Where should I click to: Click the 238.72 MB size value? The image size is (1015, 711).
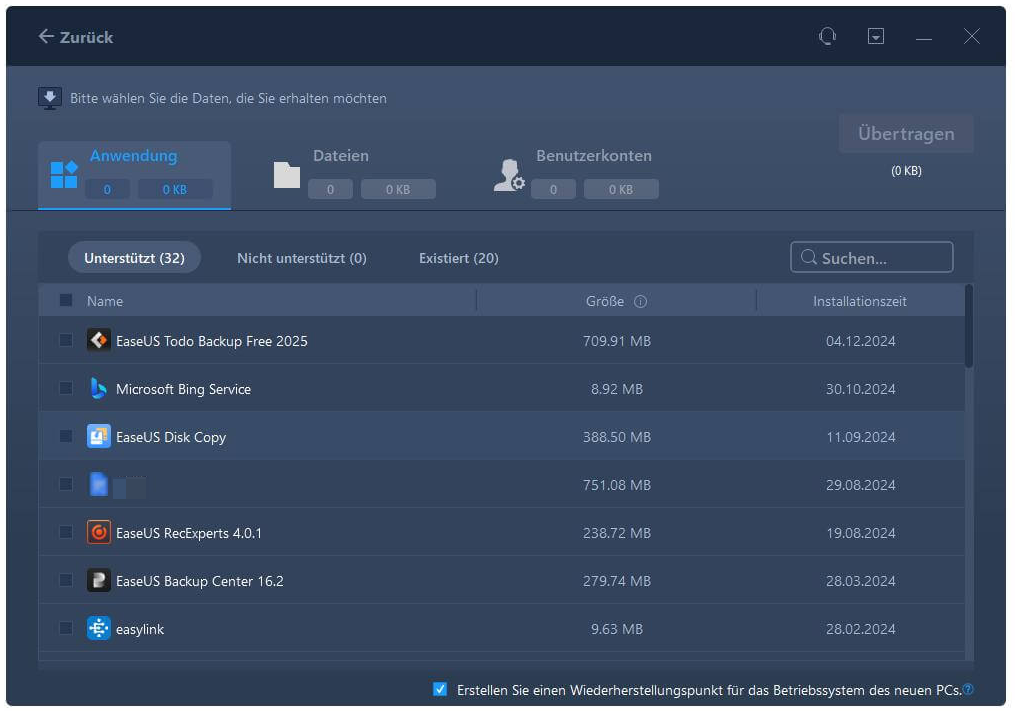(617, 533)
